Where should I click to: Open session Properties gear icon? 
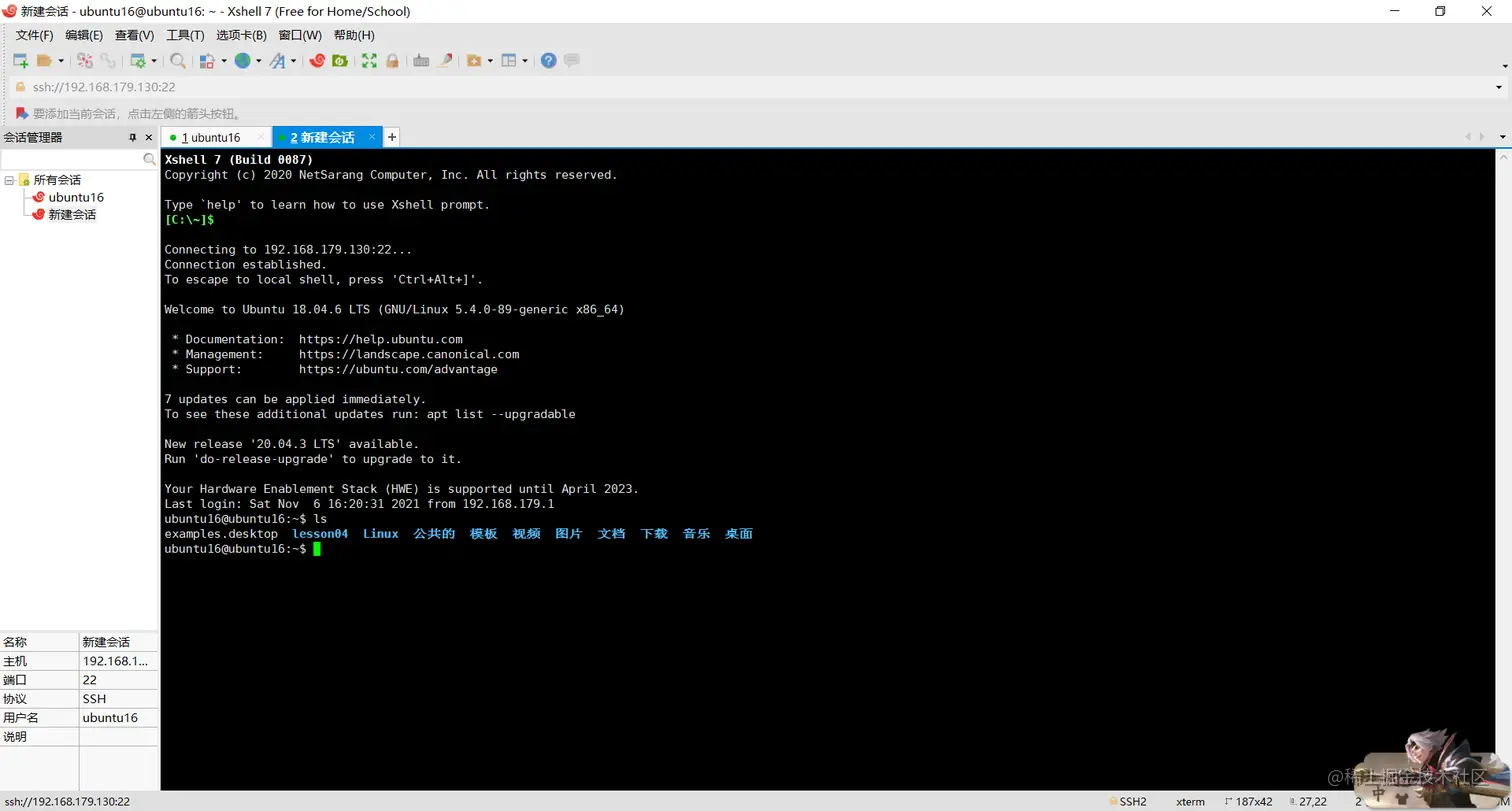[138, 61]
